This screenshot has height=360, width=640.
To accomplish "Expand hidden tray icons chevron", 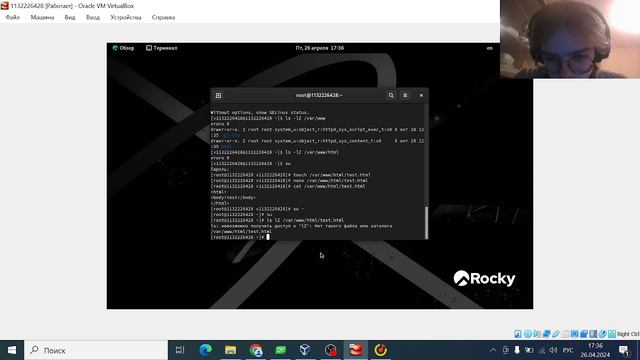I will [x=493, y=350].
